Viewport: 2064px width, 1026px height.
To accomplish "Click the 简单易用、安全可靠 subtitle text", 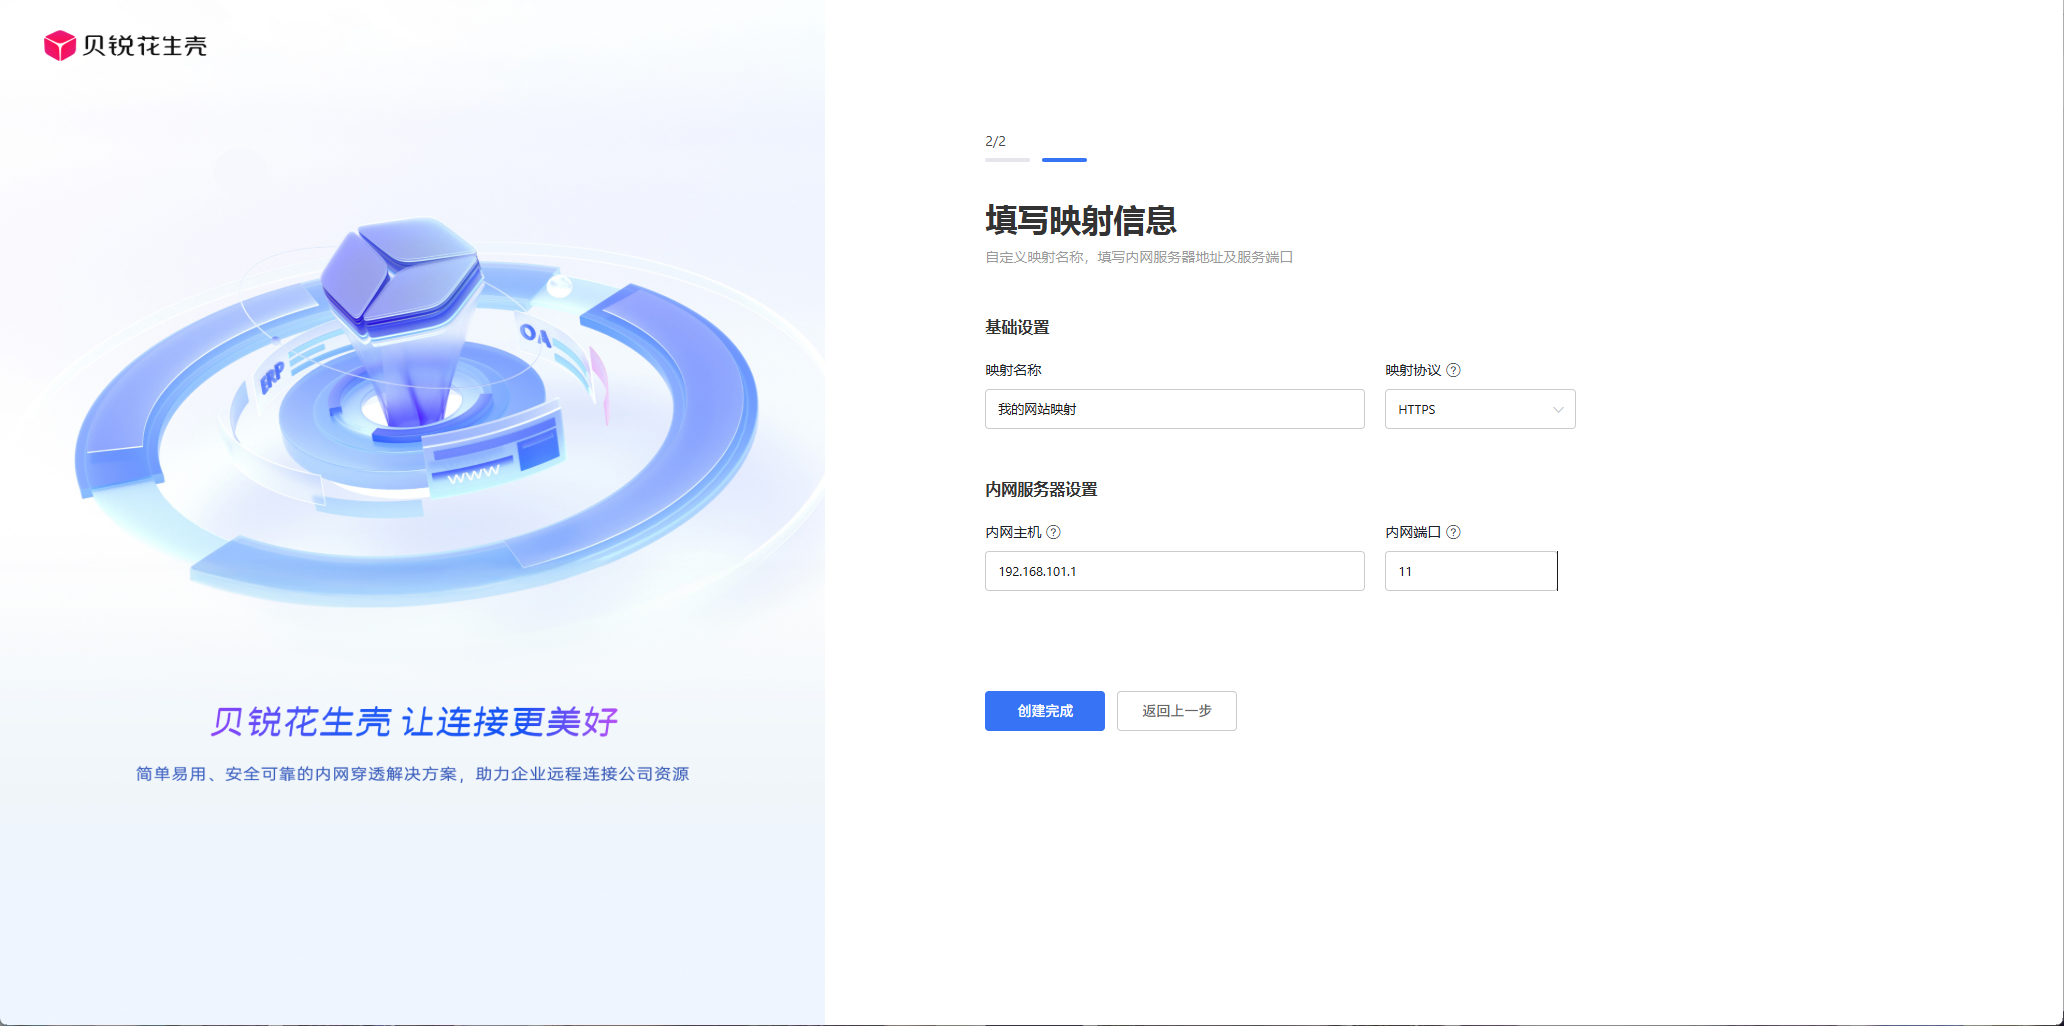I will coord(412,774).
